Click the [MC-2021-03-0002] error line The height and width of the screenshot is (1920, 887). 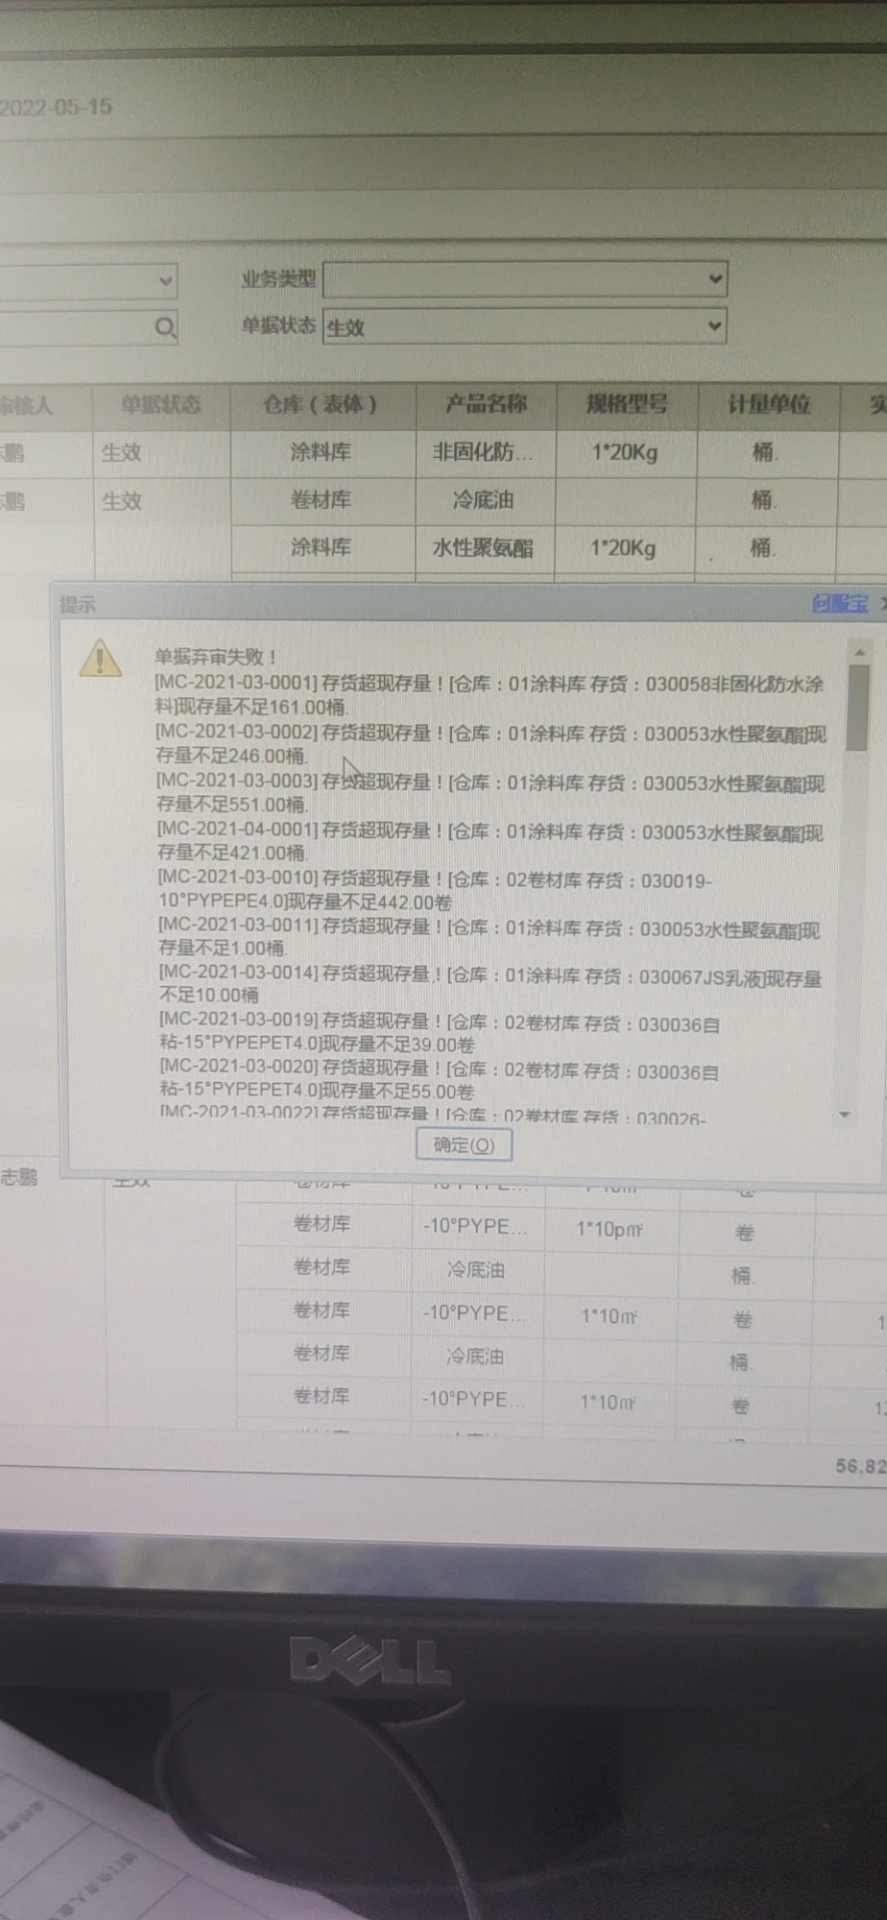[x=491, y=745]
